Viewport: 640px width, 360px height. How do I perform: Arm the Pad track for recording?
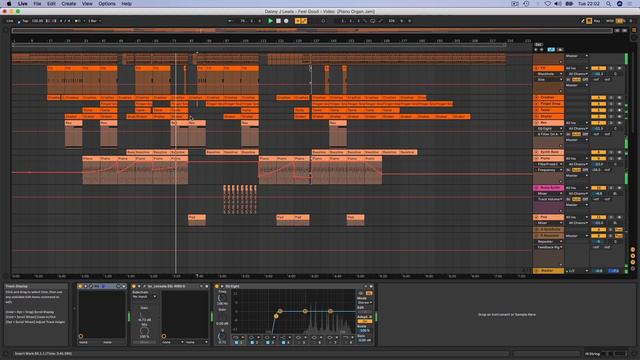pyautogui.click(x=619, y=217)
